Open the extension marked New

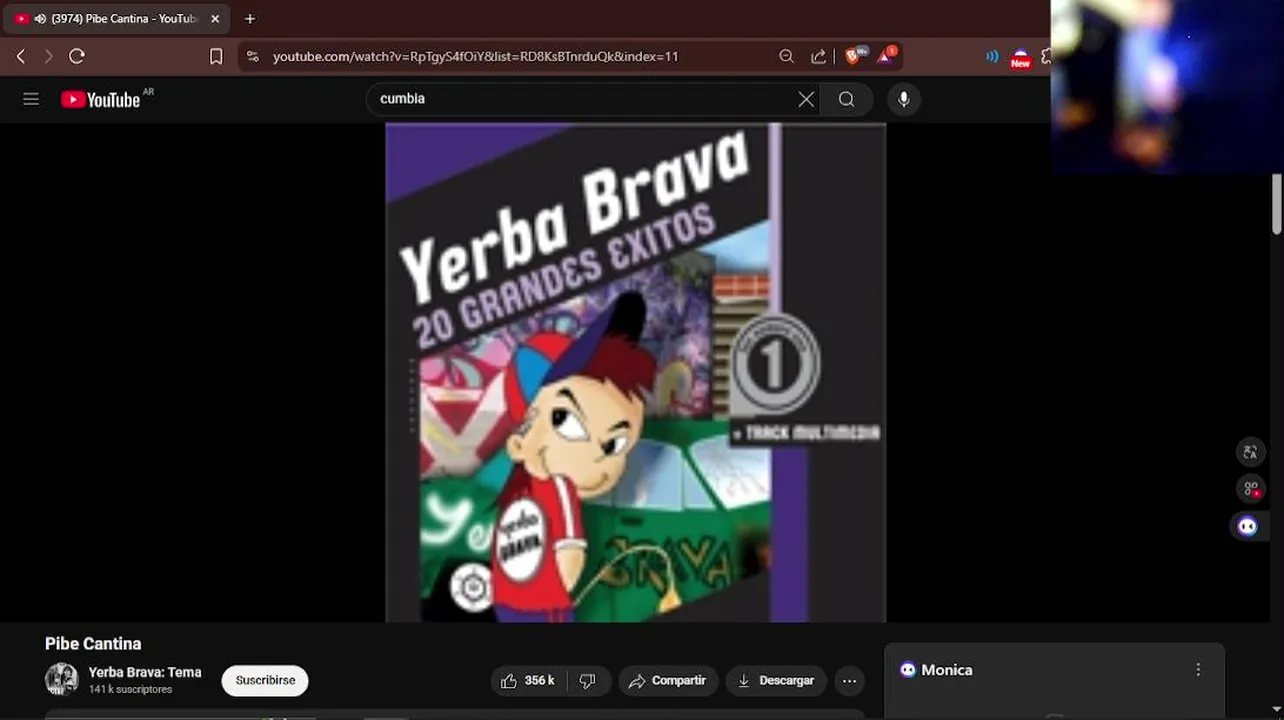[x=1020, y=58]
